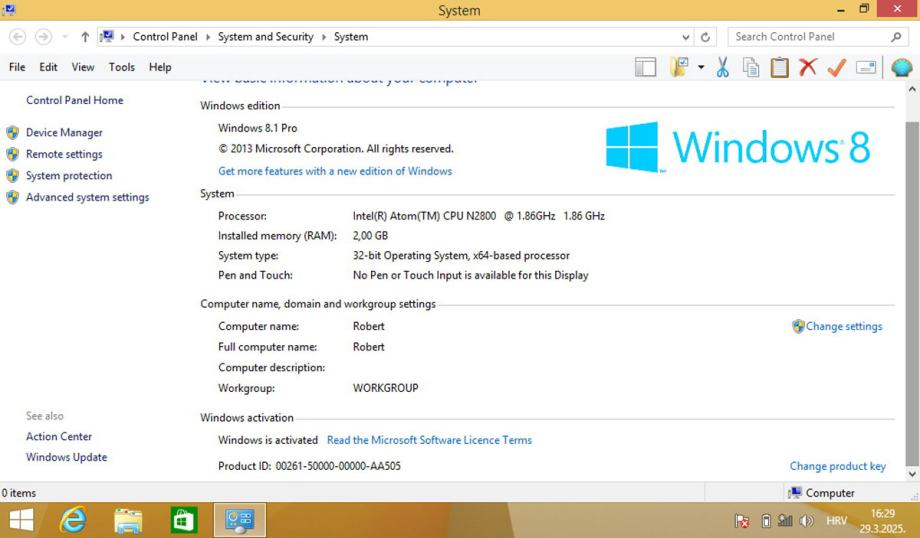Click the clipboard Paste toolbar icon

click(x=779, y=67)
